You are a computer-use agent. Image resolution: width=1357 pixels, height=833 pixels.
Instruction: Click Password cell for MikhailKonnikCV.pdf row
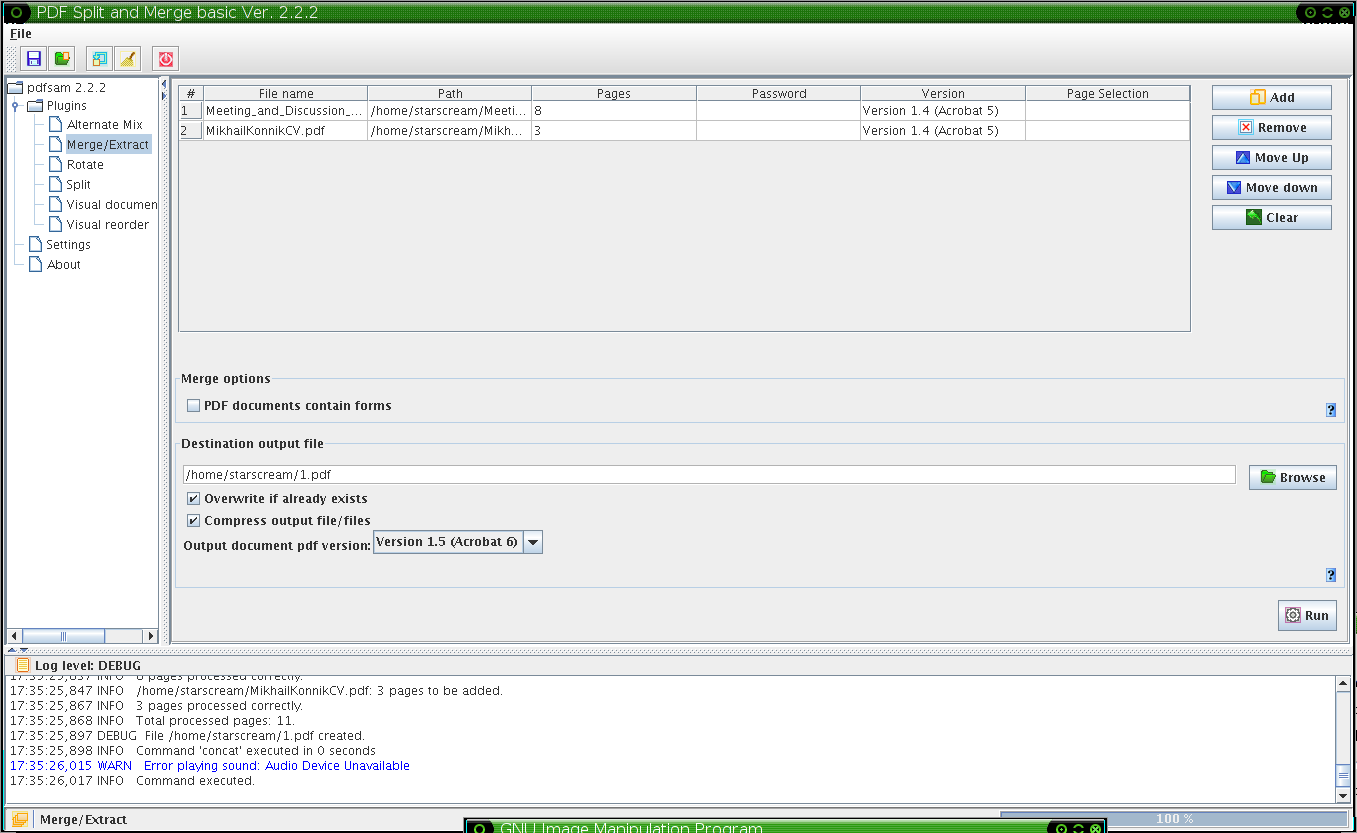[779, 131]
